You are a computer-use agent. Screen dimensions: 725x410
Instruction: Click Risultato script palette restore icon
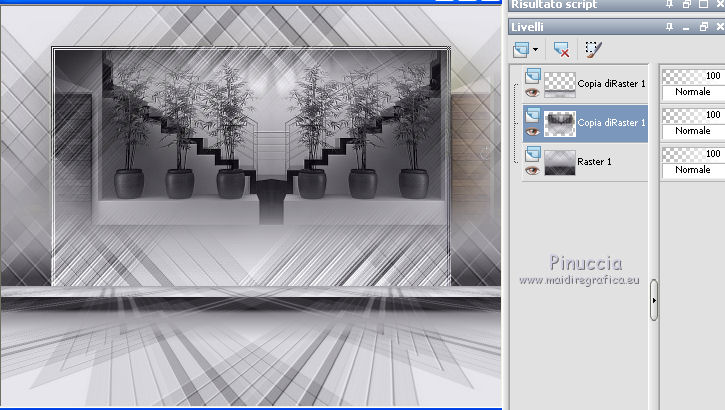[x=687, y=4]
